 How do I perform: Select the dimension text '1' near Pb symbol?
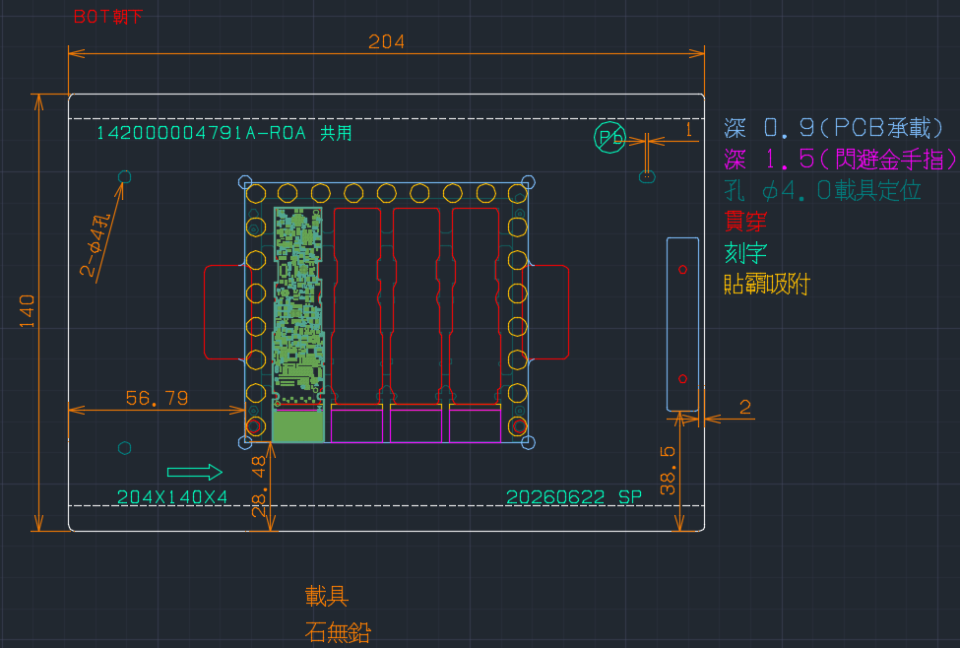[689, 129]
